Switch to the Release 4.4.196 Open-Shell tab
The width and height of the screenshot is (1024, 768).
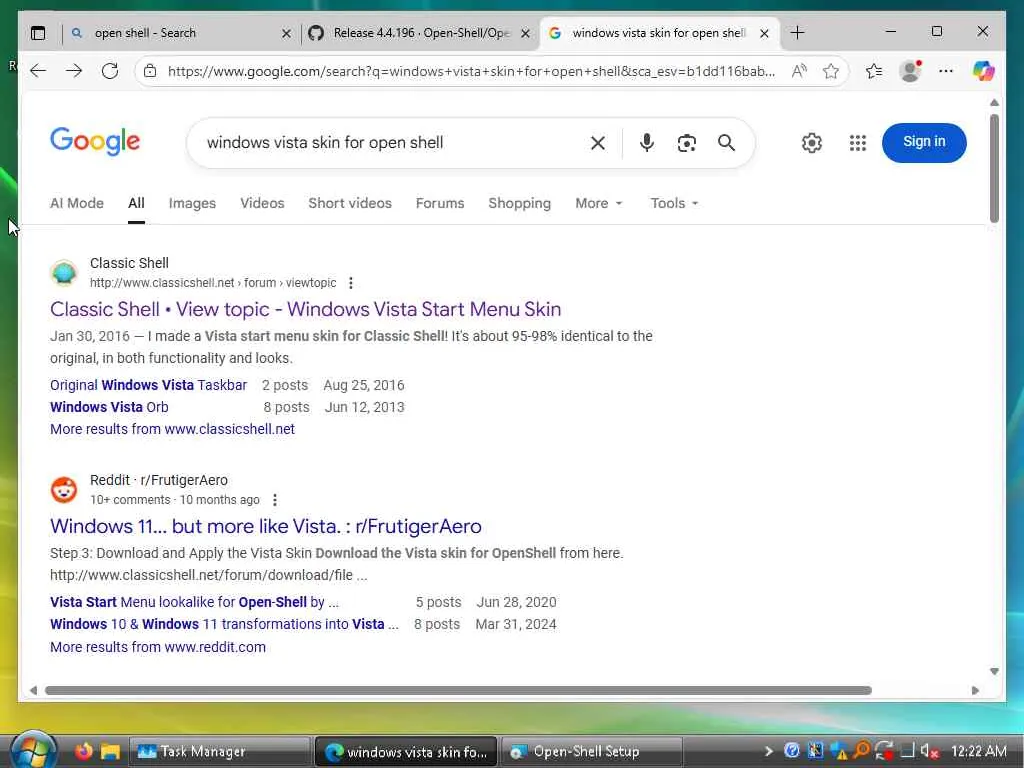point(419,33)
